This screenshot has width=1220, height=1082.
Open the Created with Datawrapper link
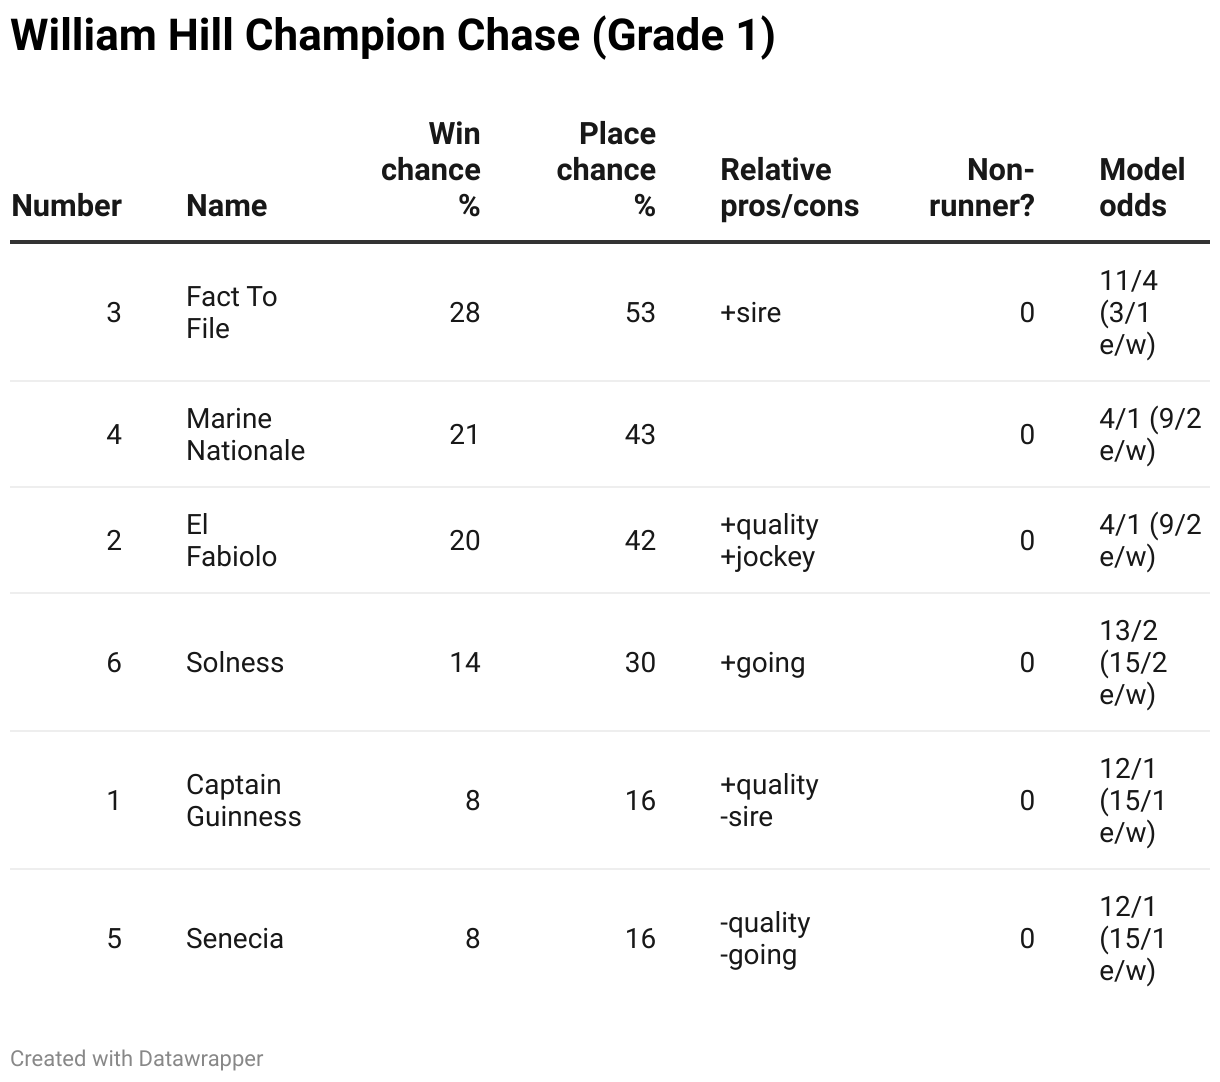tap(137, 1058)
